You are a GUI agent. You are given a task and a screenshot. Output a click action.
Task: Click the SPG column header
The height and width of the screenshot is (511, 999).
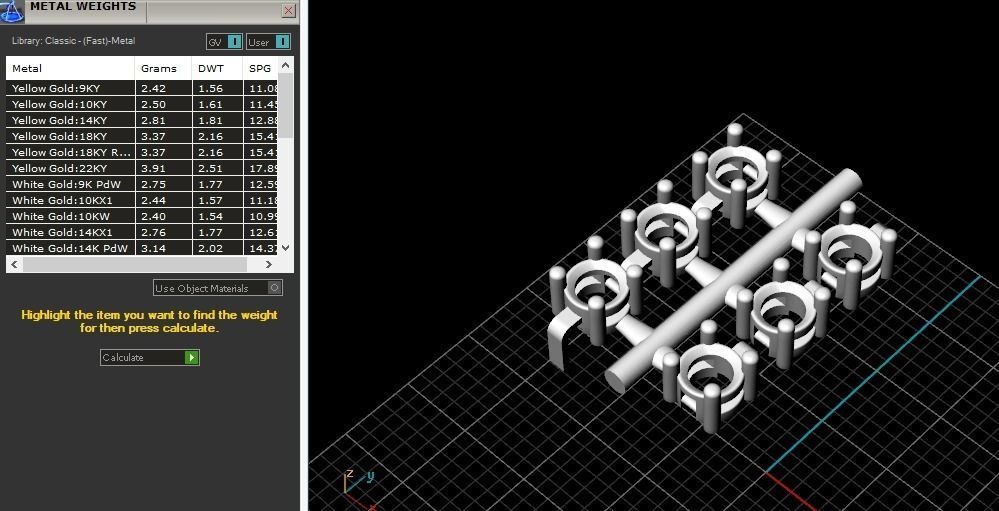[260, 68]
